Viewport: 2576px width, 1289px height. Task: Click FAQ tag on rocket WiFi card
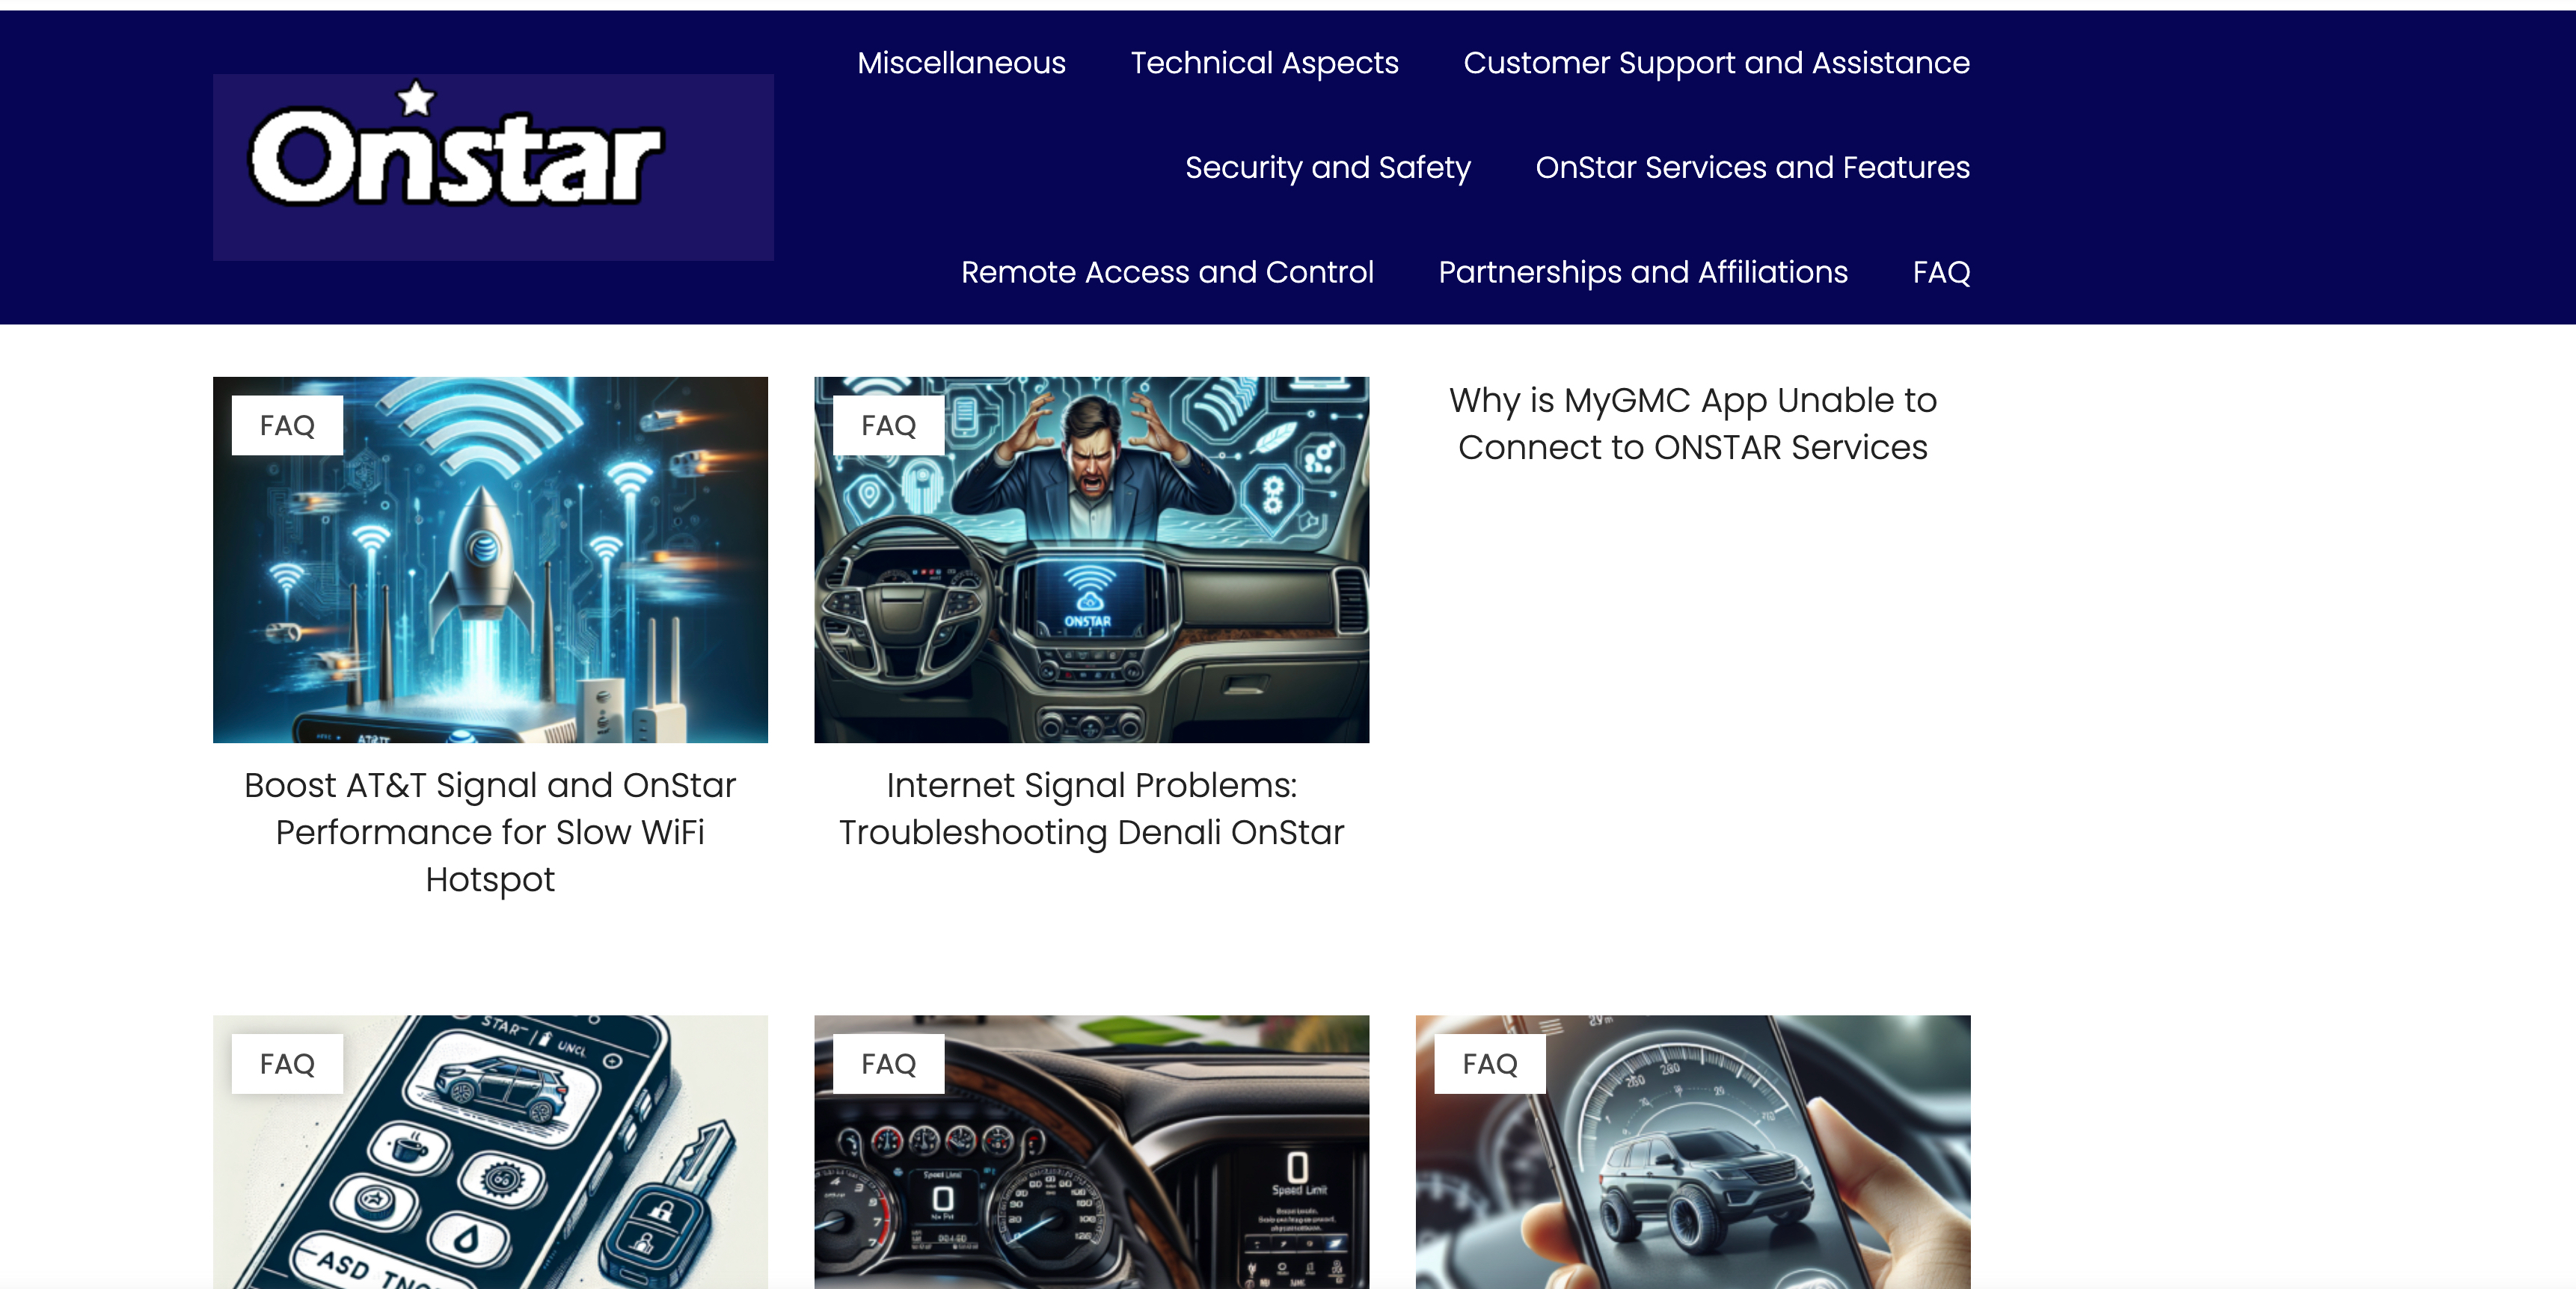coord(287,425)
